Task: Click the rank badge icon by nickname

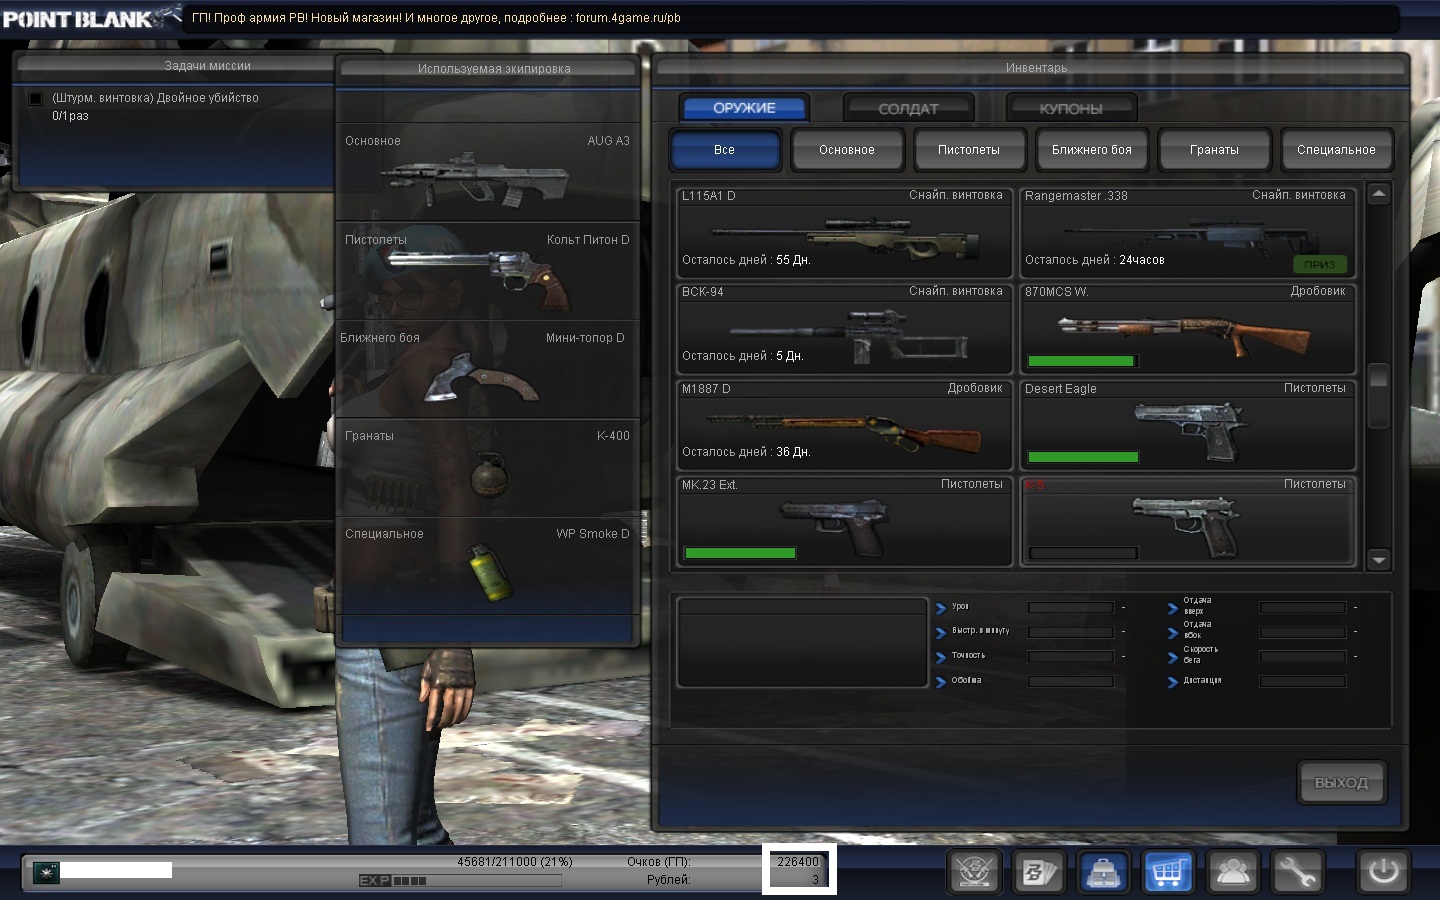Action: pos(46,872)
